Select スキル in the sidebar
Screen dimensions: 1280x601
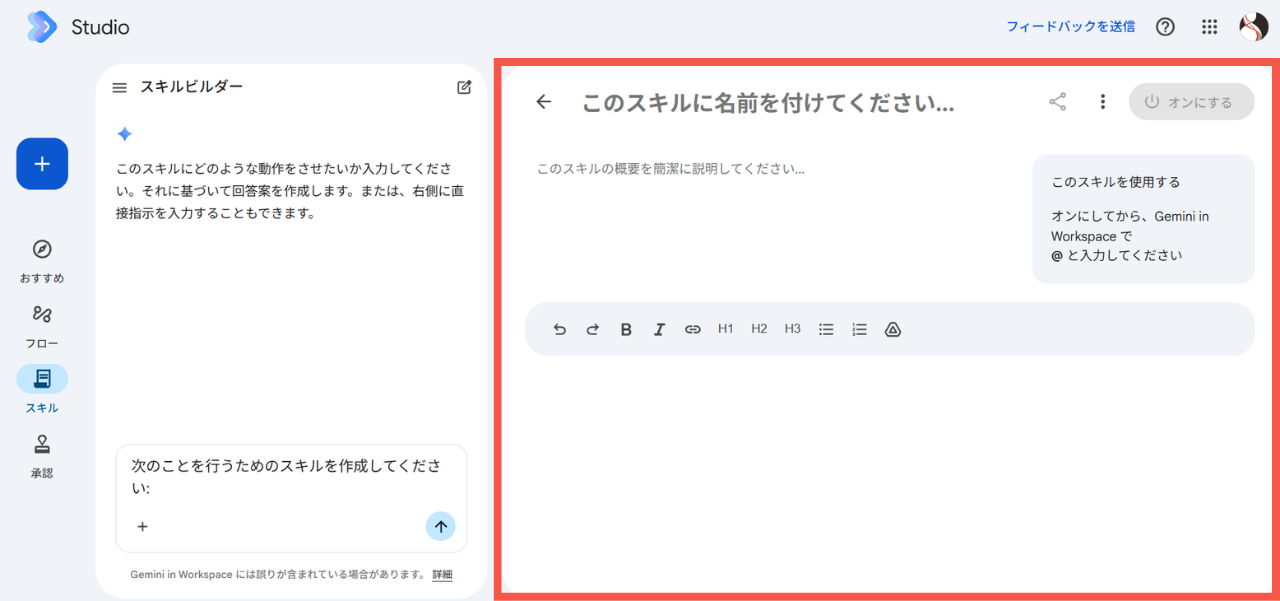pyautogui.click(x=42, y=391)
